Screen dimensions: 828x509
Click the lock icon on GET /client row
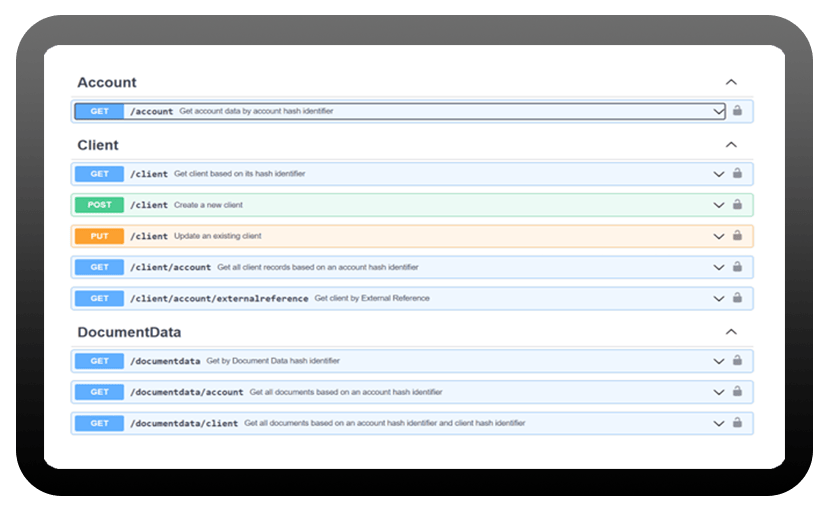click(737, 173)
